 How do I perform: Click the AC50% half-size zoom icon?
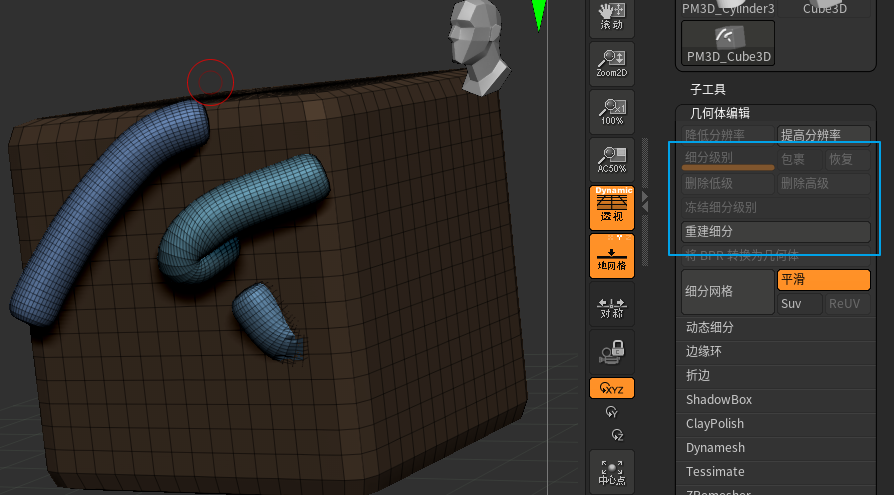coord(612,160)
